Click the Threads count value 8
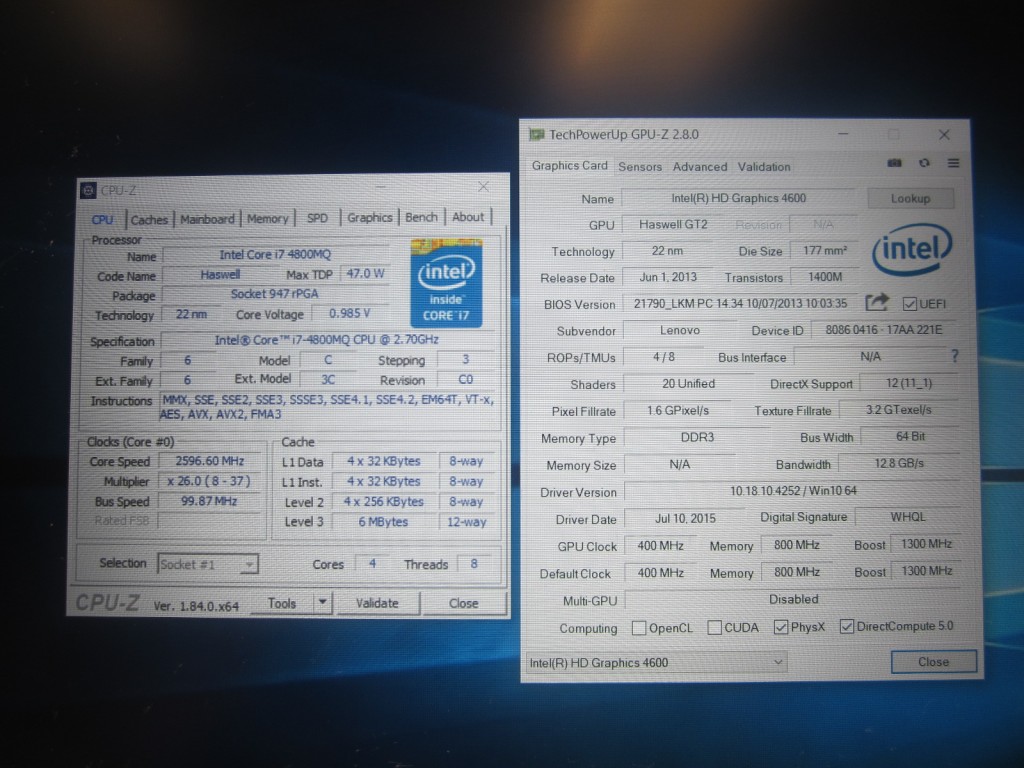The image size is (1024, 768). [474, 564]
